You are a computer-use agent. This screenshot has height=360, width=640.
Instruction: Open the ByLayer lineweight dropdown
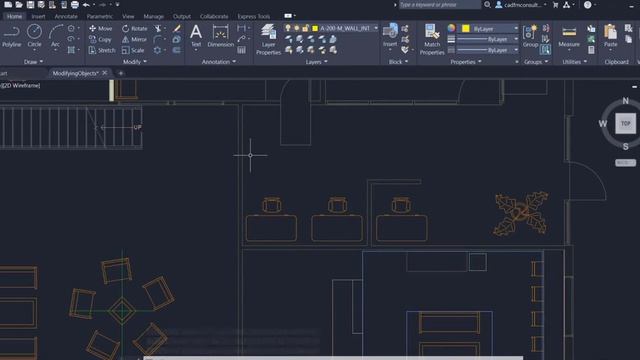[x=516, y=39]
